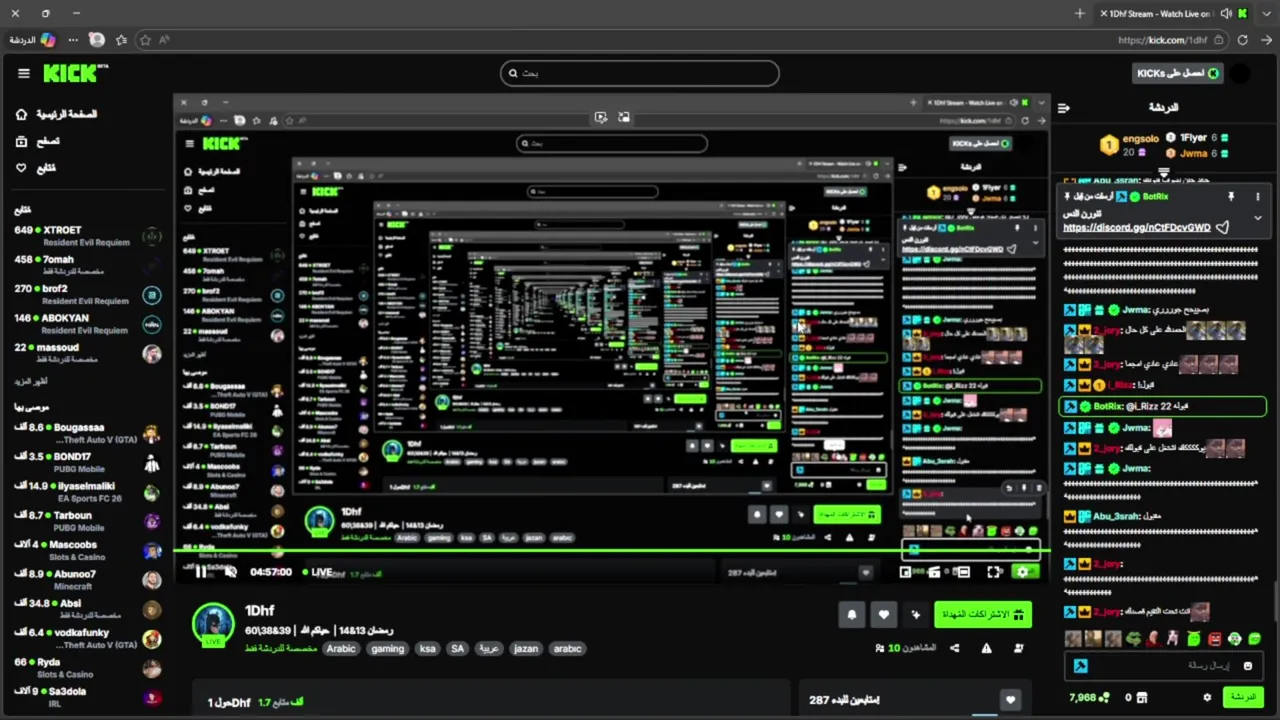Select the Arabic tag
This screenshot has height=720, width=1280.
click(x=341, y=648)
